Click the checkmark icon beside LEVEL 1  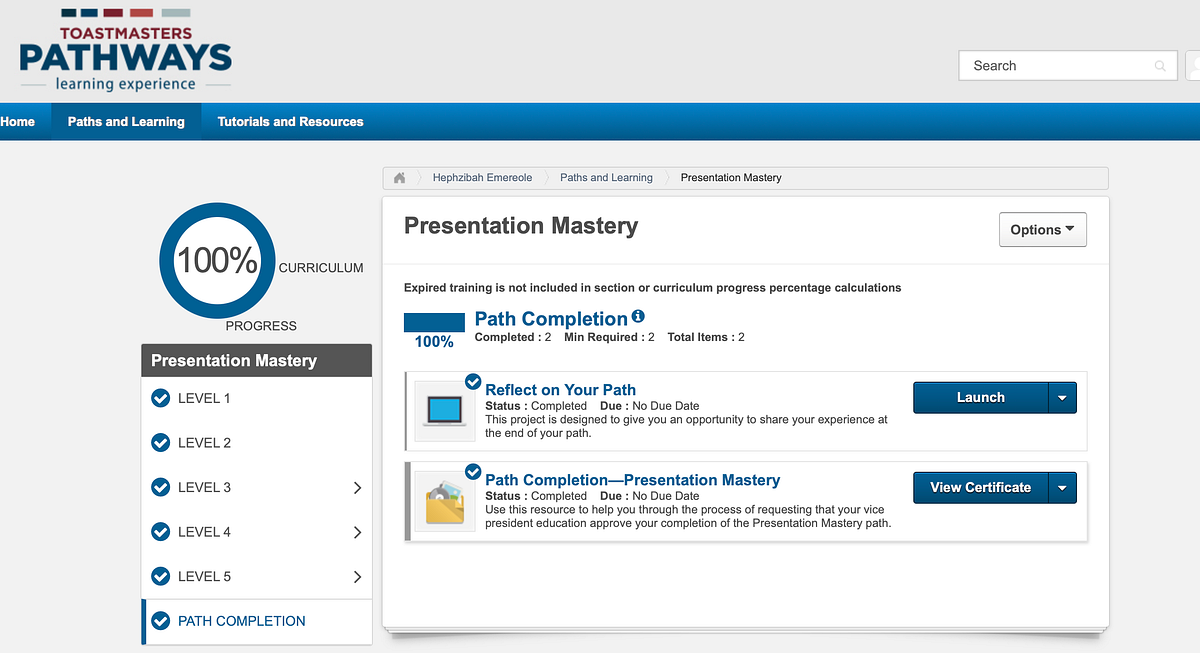pos(160,398)
